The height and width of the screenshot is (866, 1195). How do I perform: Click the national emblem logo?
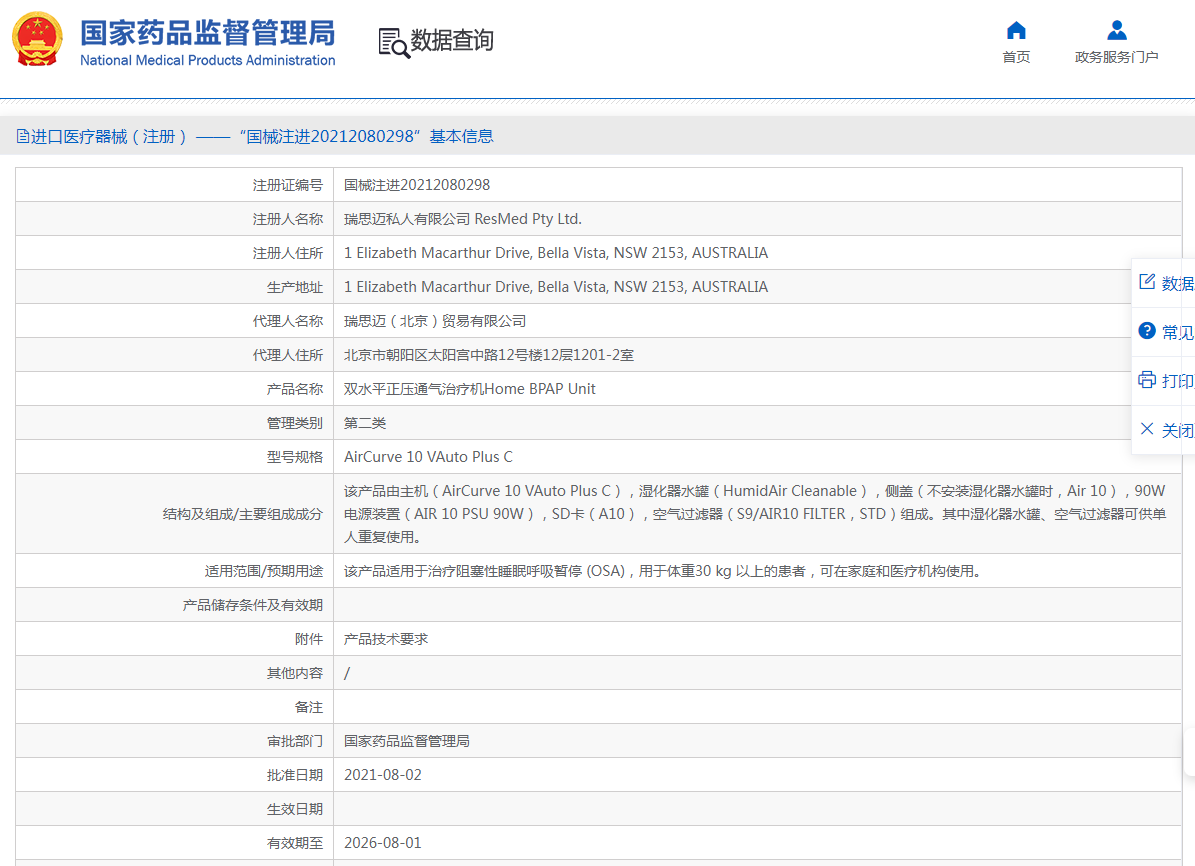(x=37, y=39)
